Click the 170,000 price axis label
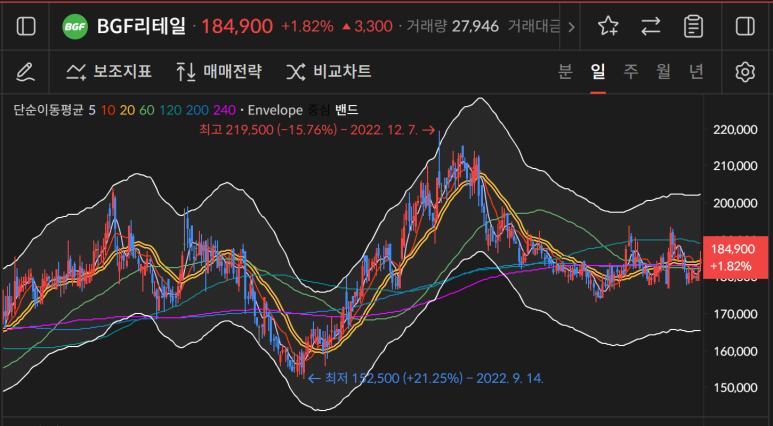 [x=736, y=314]
